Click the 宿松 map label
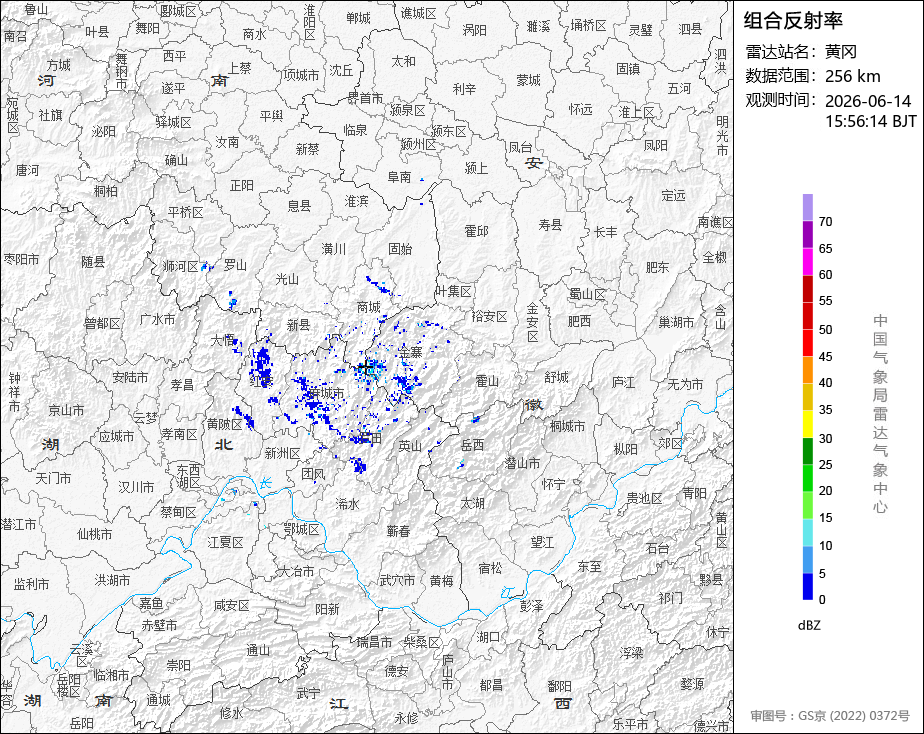924x734 pixels. coord(490,568)
